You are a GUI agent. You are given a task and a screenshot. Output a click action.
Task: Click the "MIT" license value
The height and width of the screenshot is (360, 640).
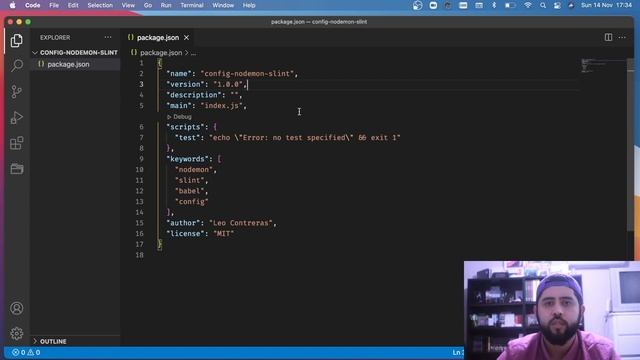[x=224, y=233]
